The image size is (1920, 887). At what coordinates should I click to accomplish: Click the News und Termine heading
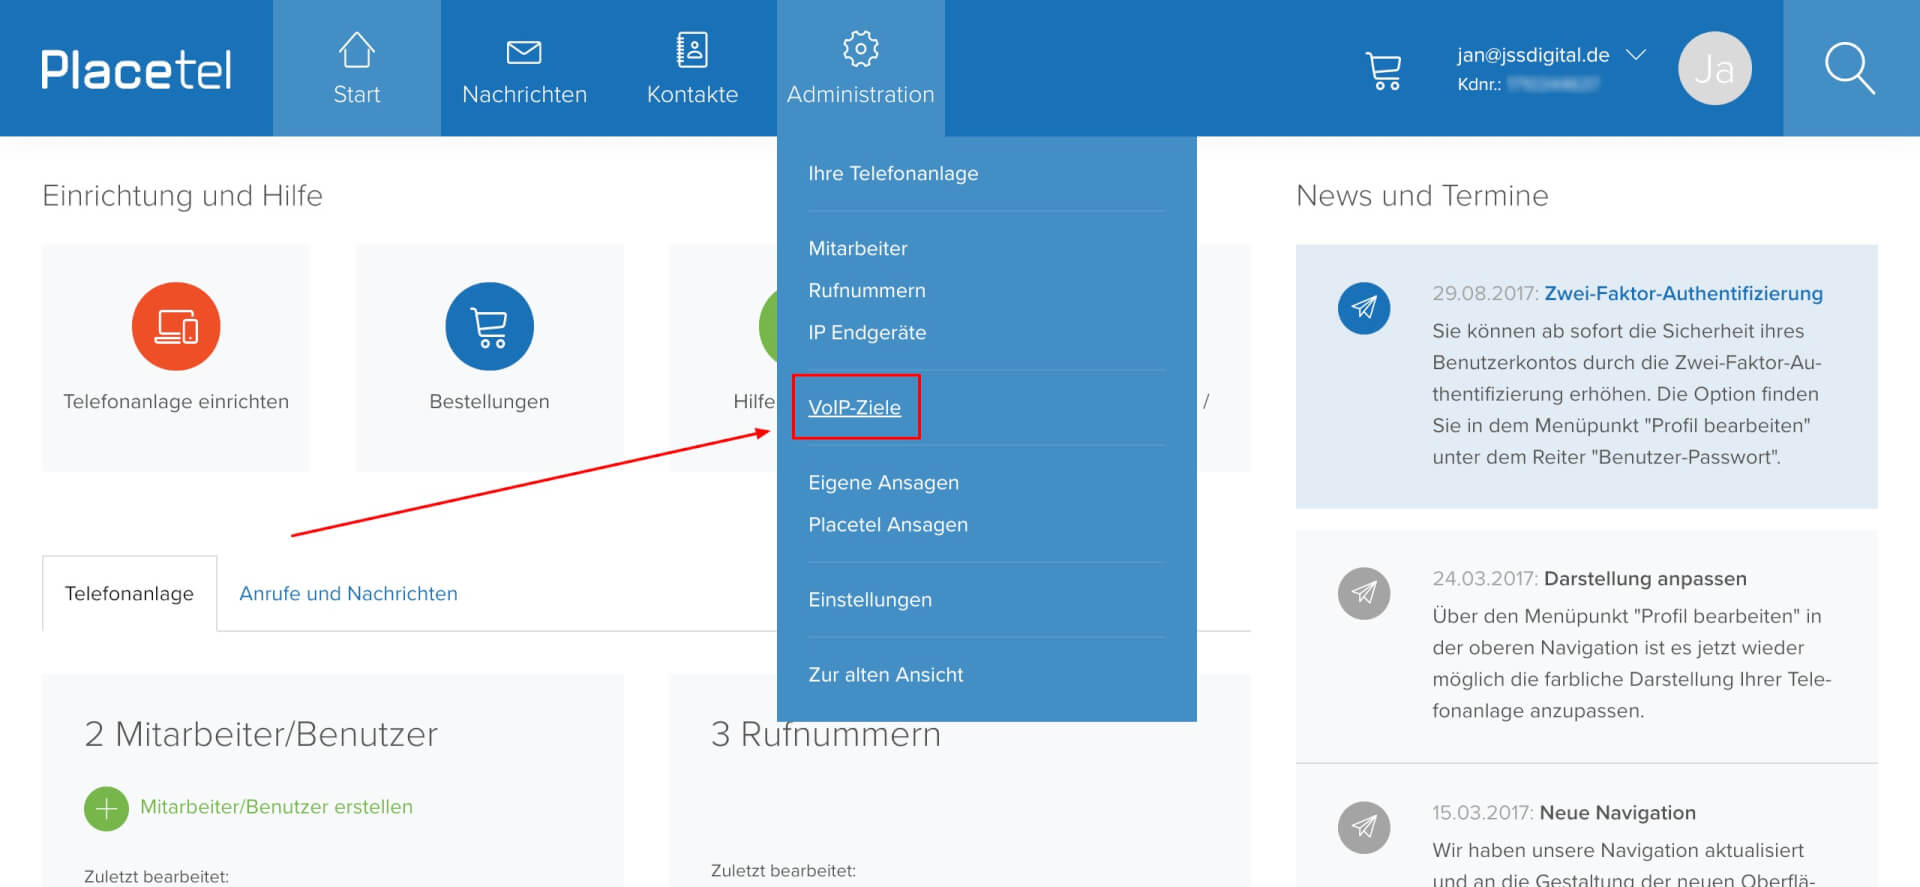1422,195
